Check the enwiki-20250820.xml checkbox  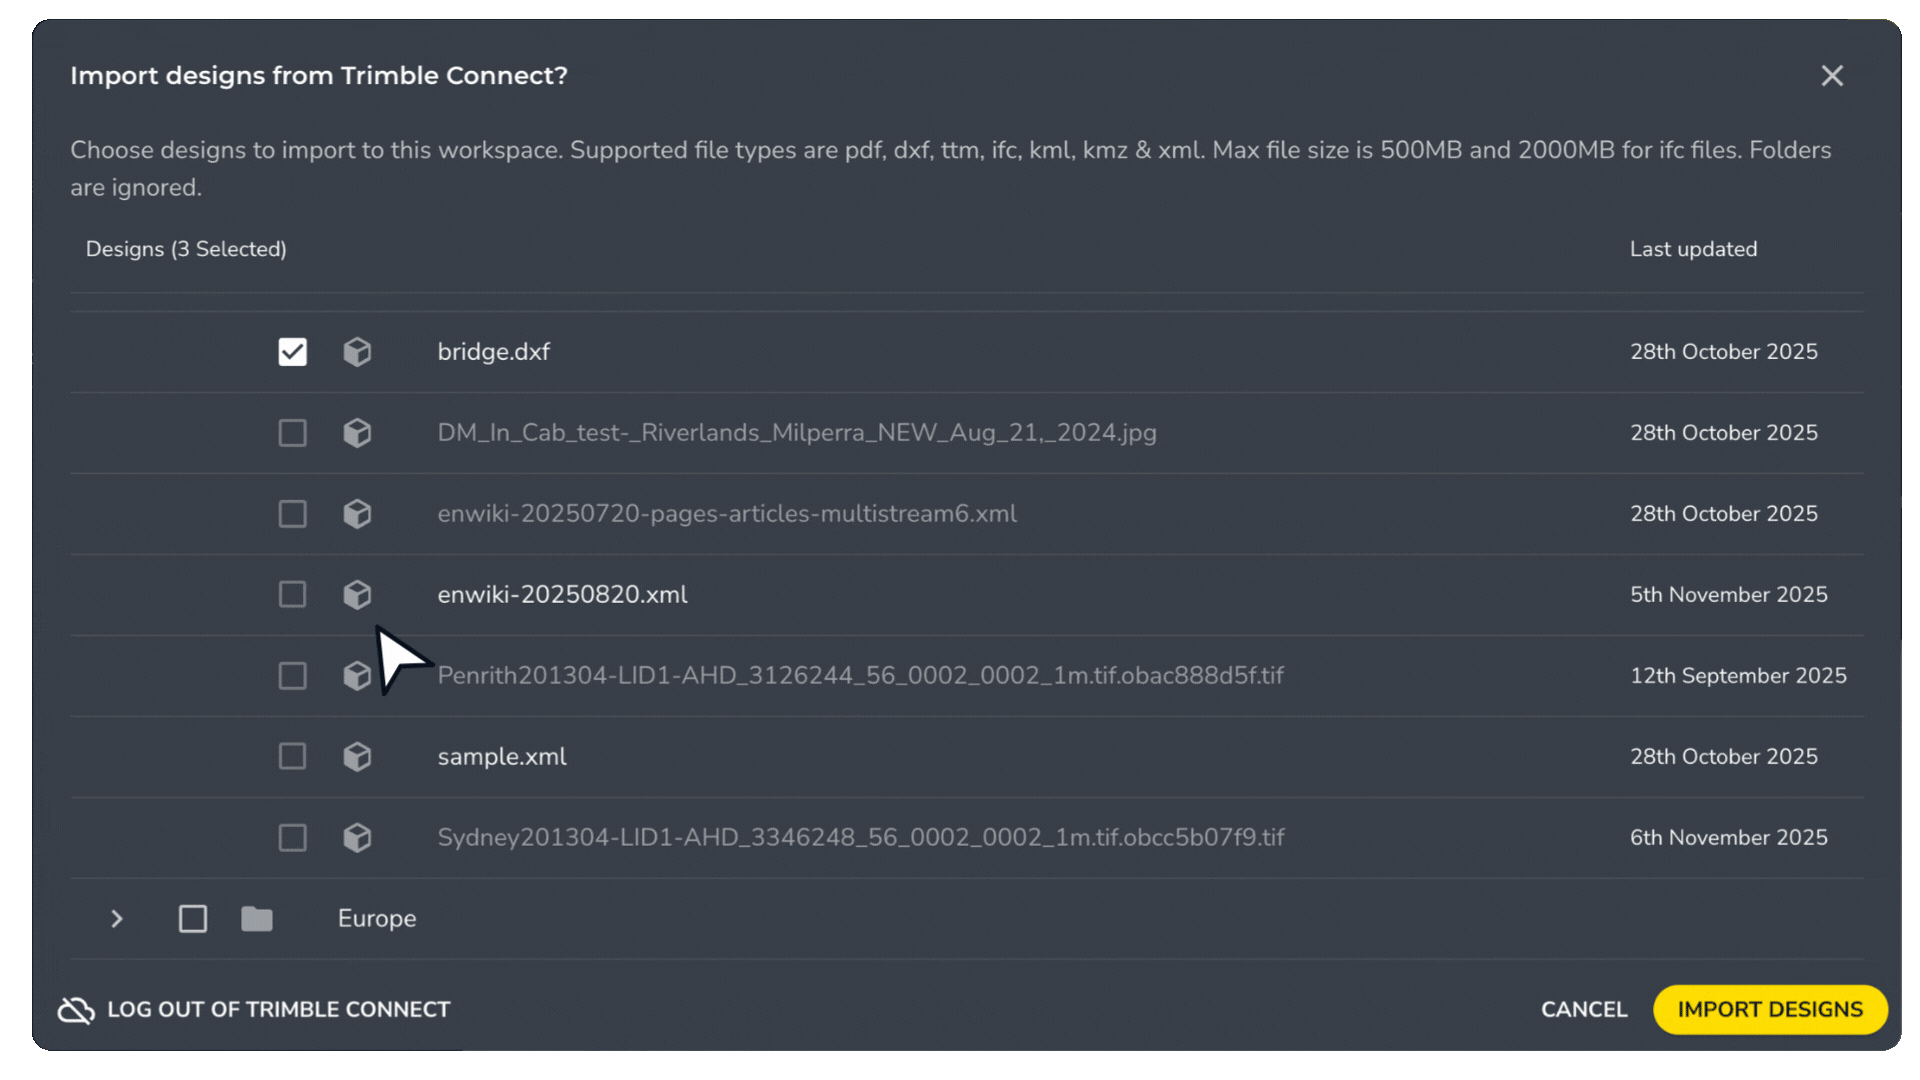292,594
